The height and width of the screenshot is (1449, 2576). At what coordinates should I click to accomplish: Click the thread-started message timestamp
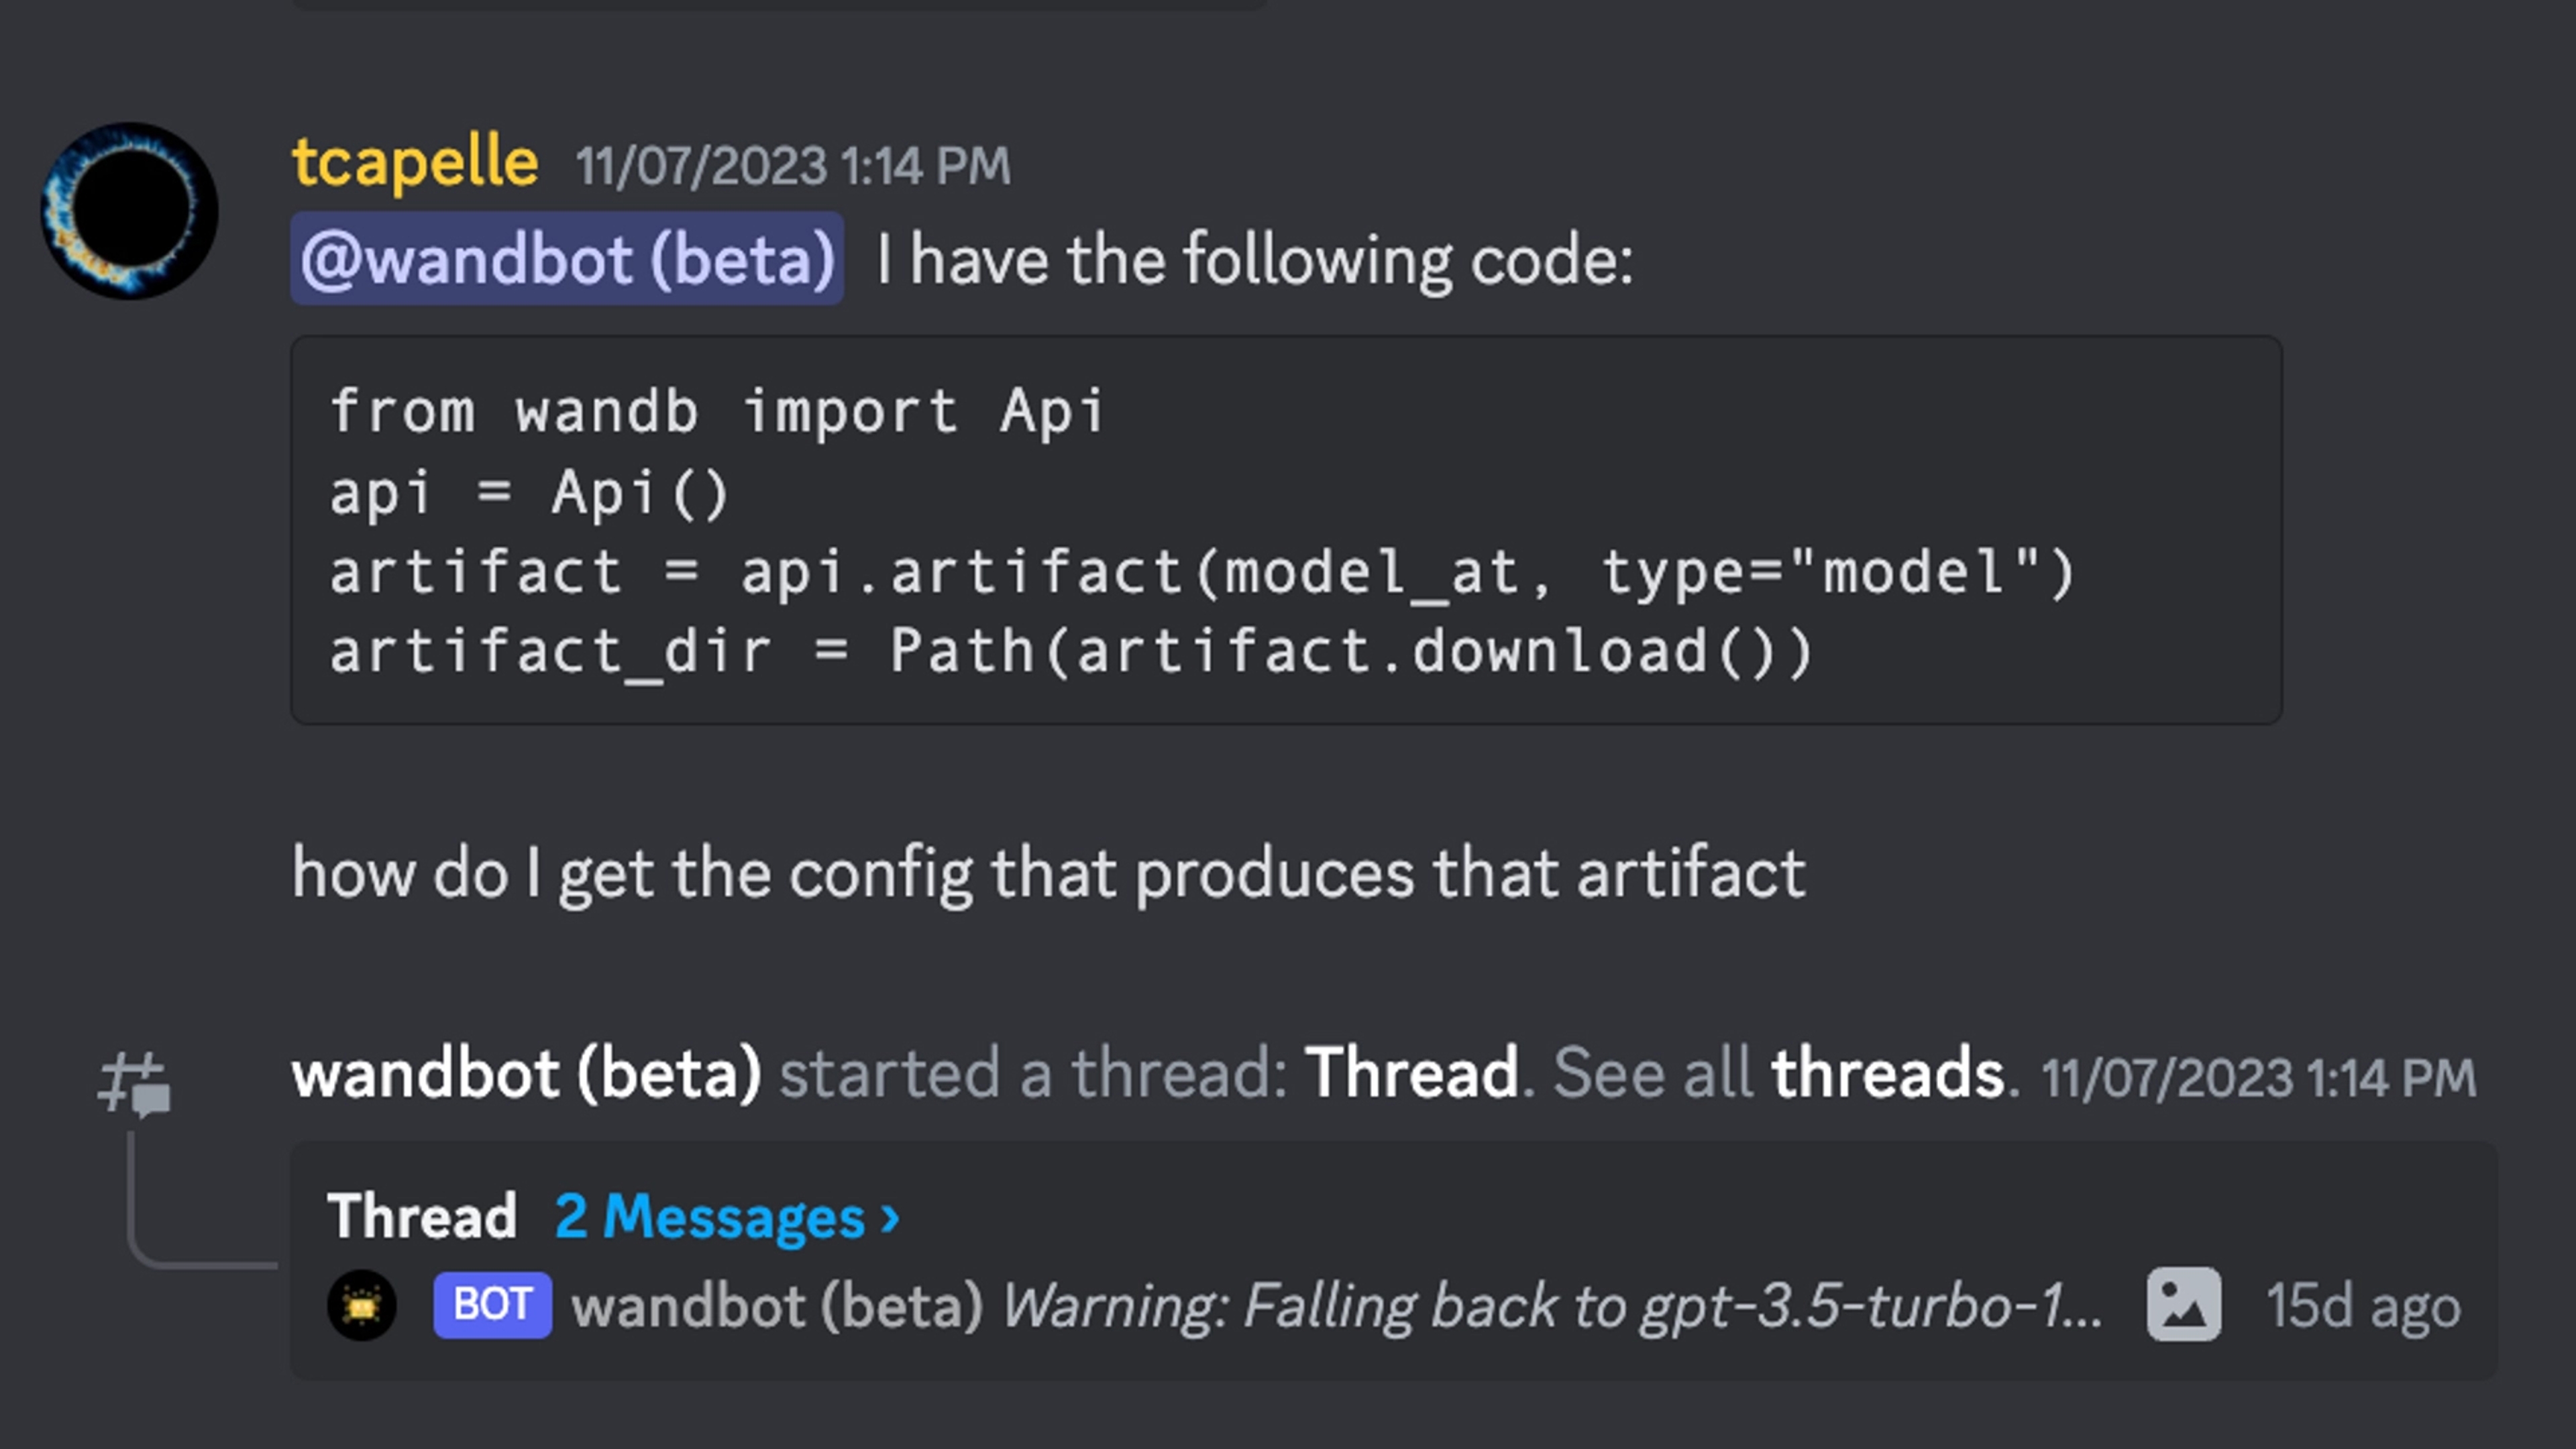point(2258,1078)
